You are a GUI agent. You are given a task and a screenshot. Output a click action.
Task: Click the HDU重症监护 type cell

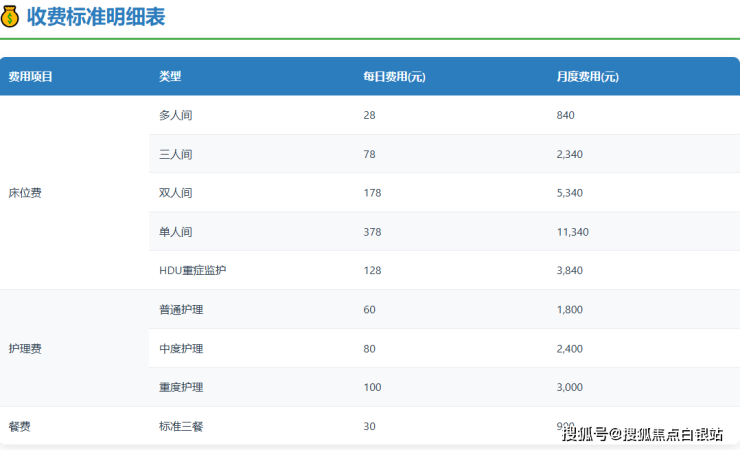[x=199, y=271]
